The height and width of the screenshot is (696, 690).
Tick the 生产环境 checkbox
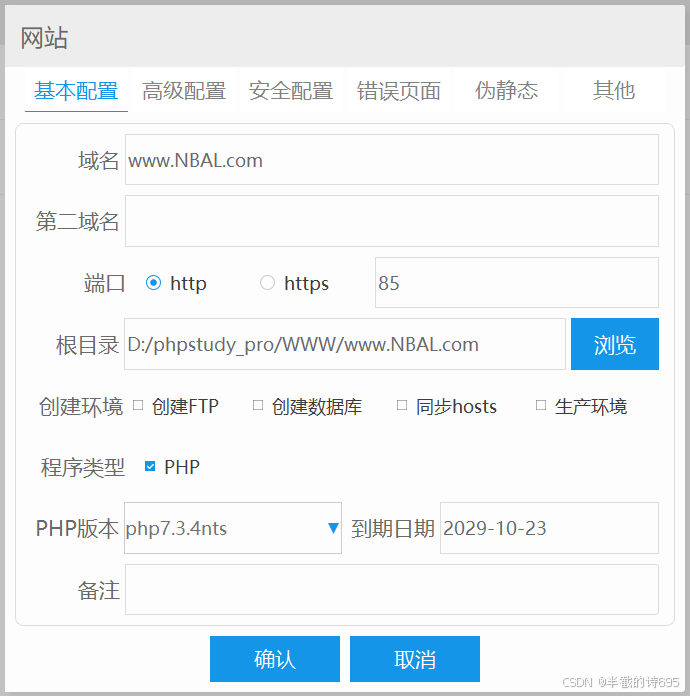(541, 405)
